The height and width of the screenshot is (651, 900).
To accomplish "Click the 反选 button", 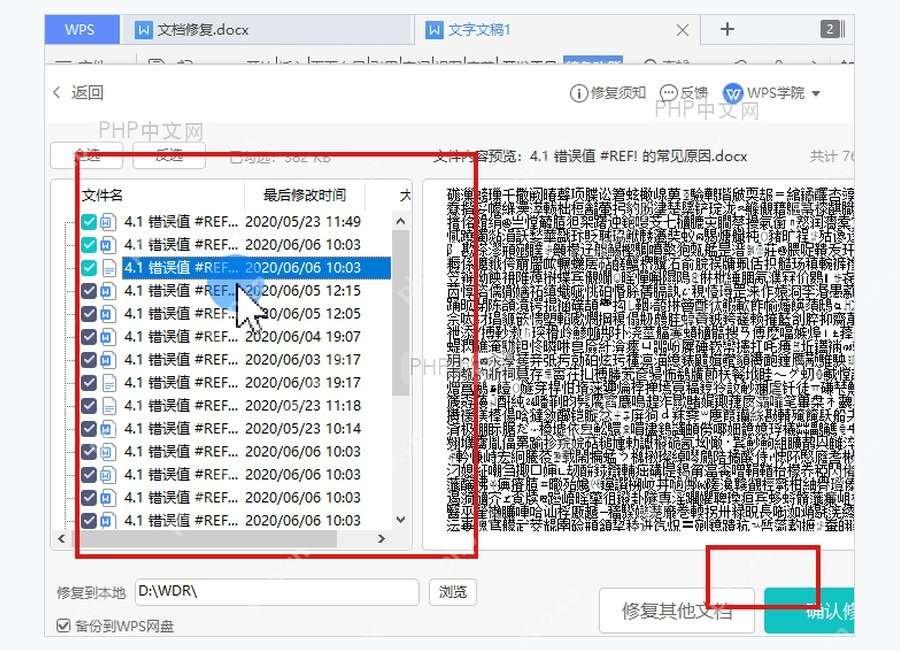I will [169, 154].
